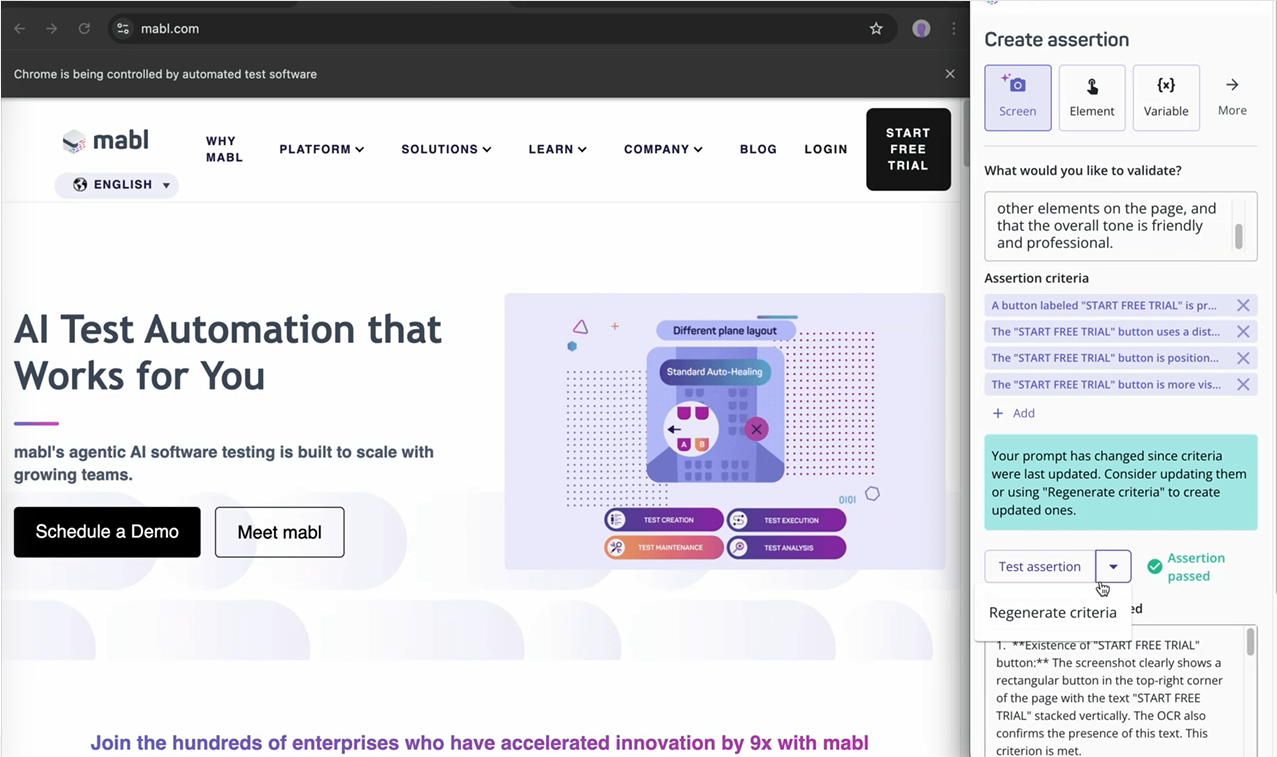Select the Screen assertion type
Screen dimensions: 1277x757
tap(1017, 98)
